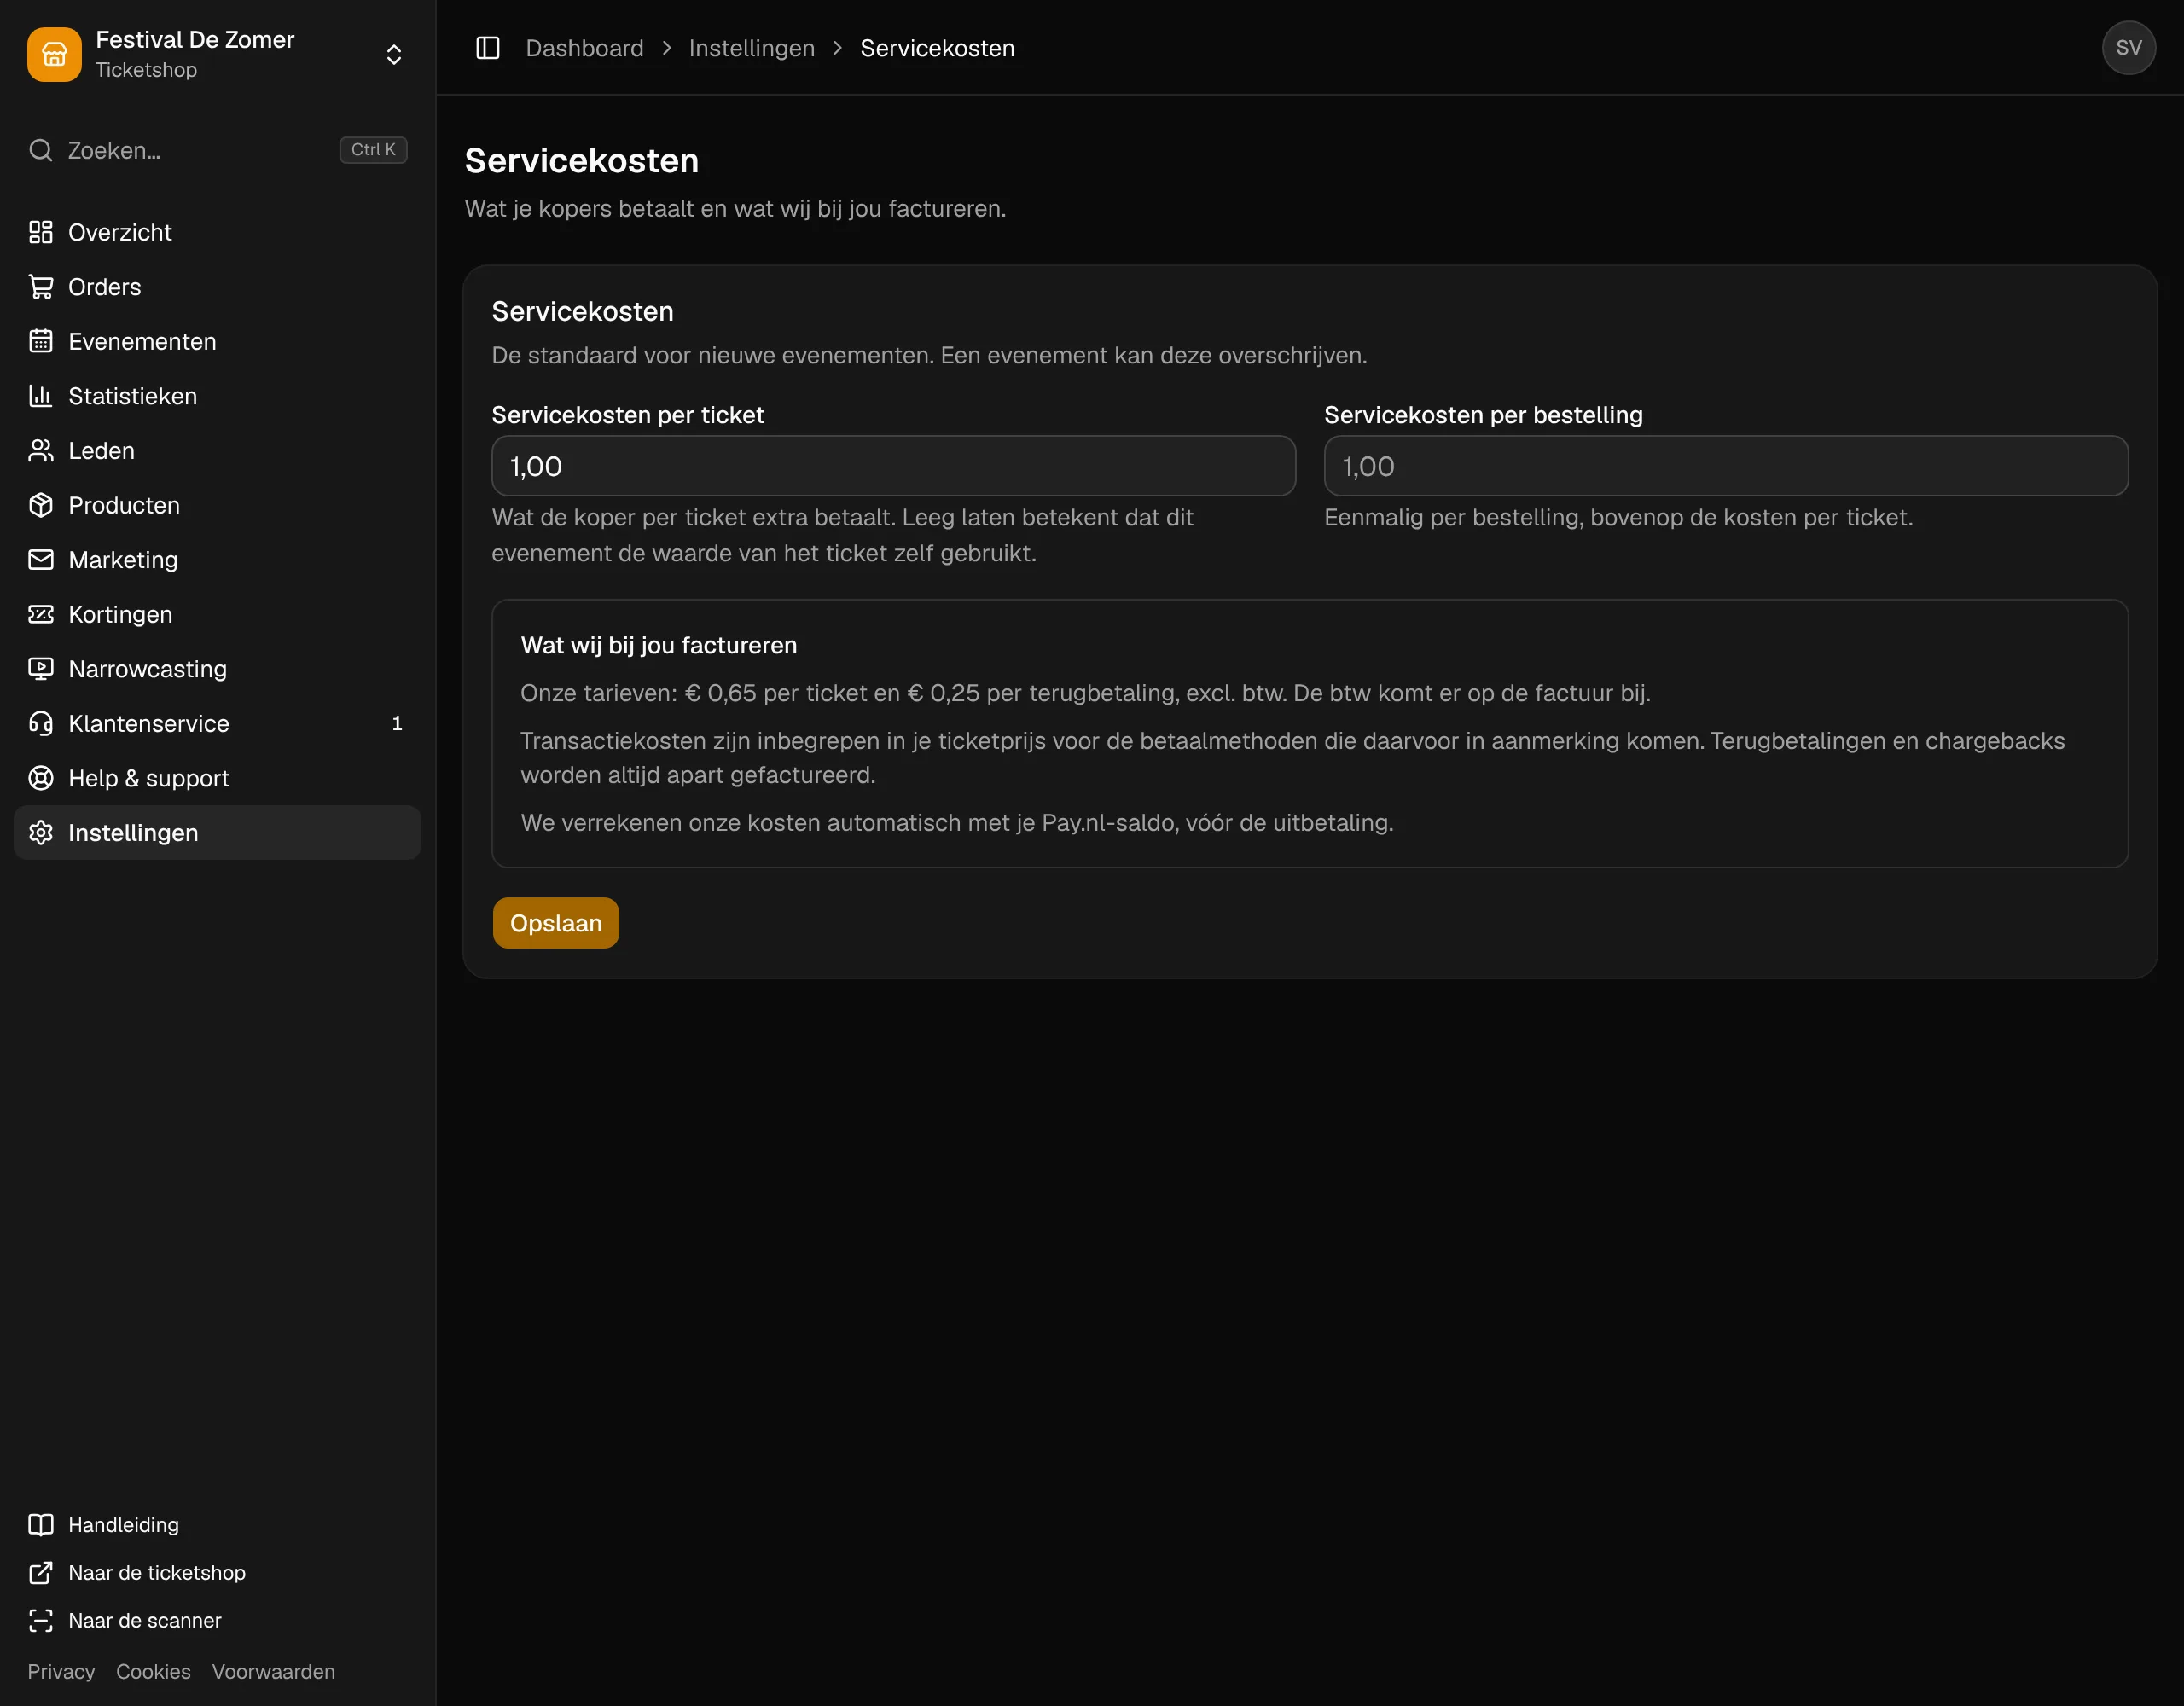Screen dimensions: 2184x1706
Task: Open the Cookies footer link
Action: [x=153, y=1672]
